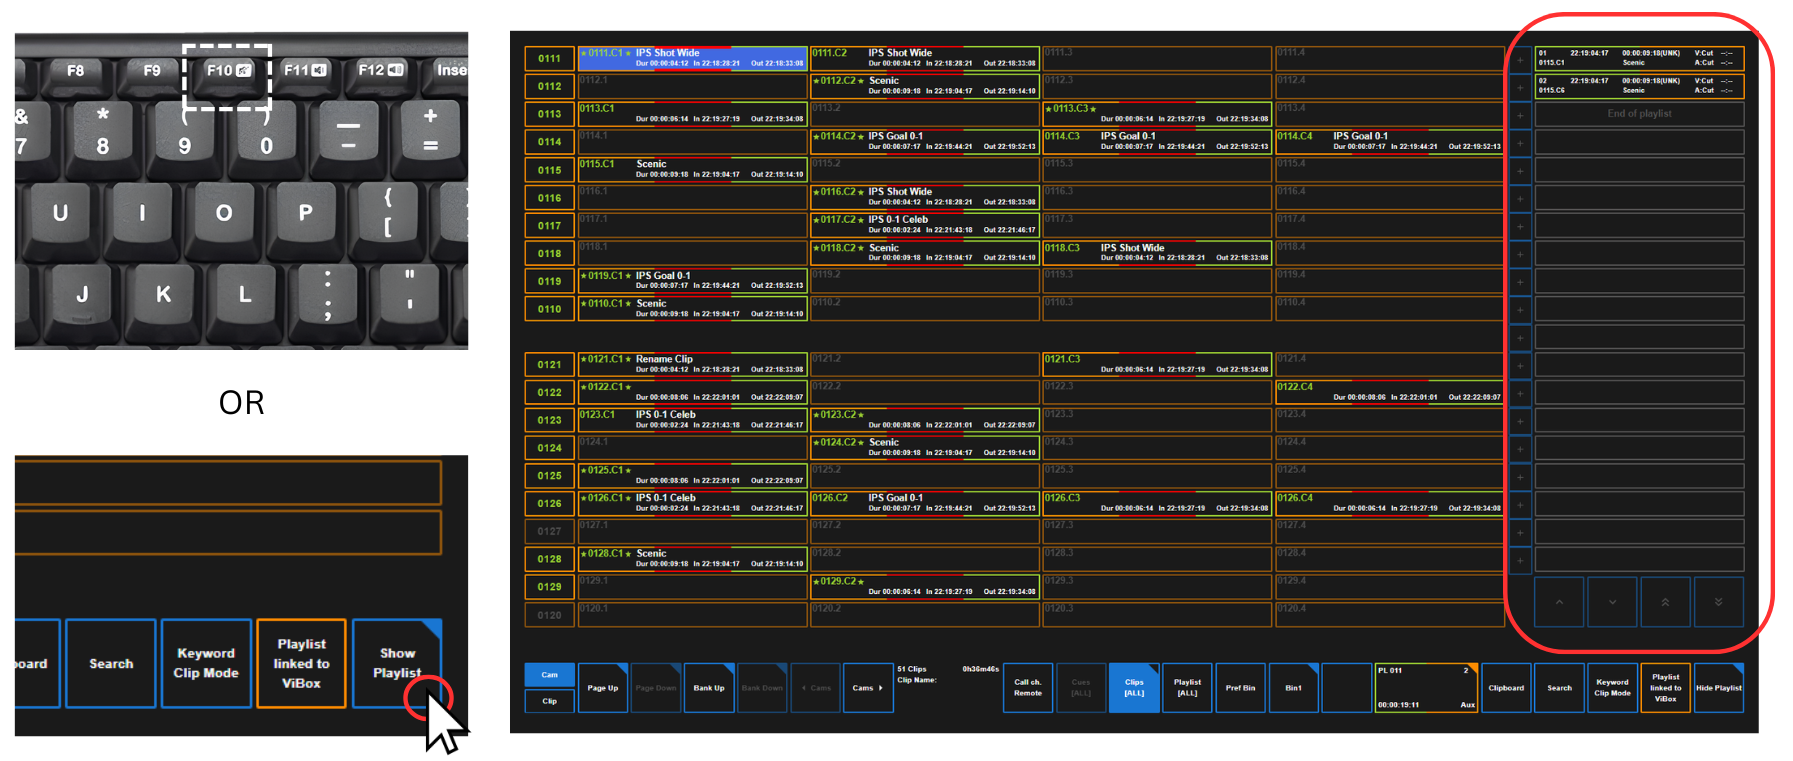This screenshot has height=761, width=1793.
Task: Select clip 0122.C4
Action: click(1390, 392)
